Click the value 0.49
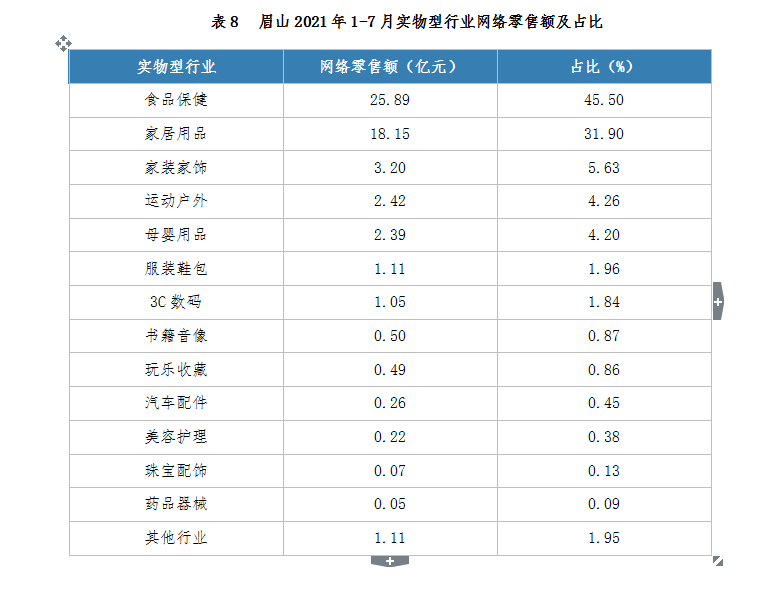The width and height of the screenshot is (762, 599). coord(390,370)
